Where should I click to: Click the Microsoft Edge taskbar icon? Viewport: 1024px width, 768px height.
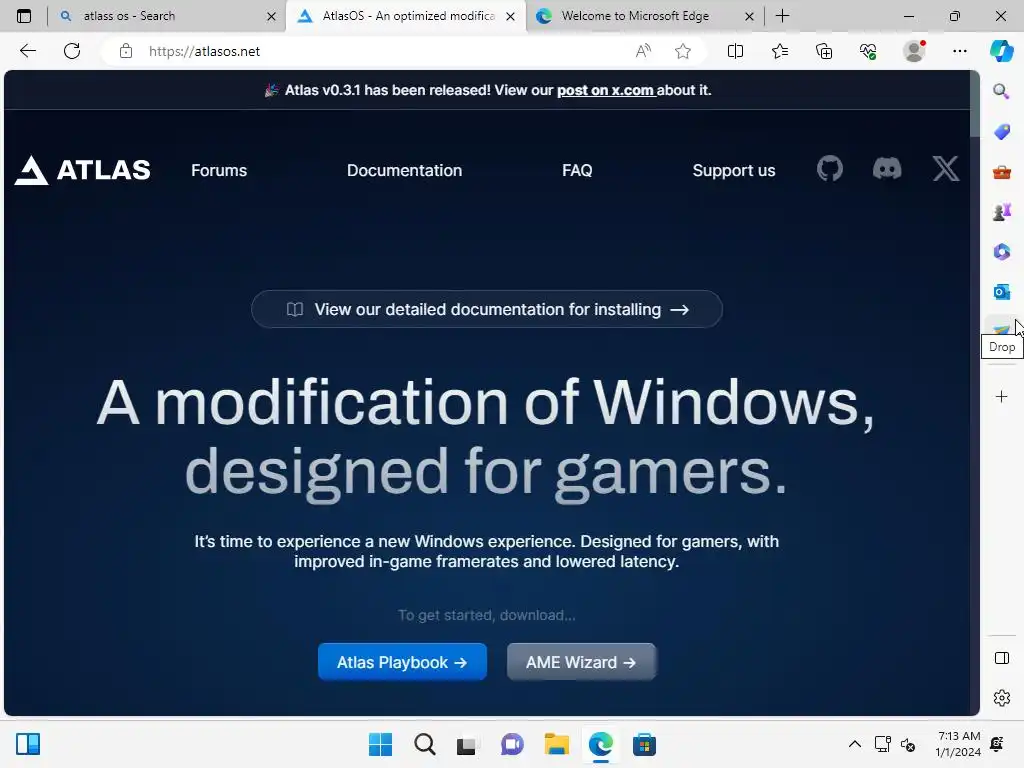[600, 744]
